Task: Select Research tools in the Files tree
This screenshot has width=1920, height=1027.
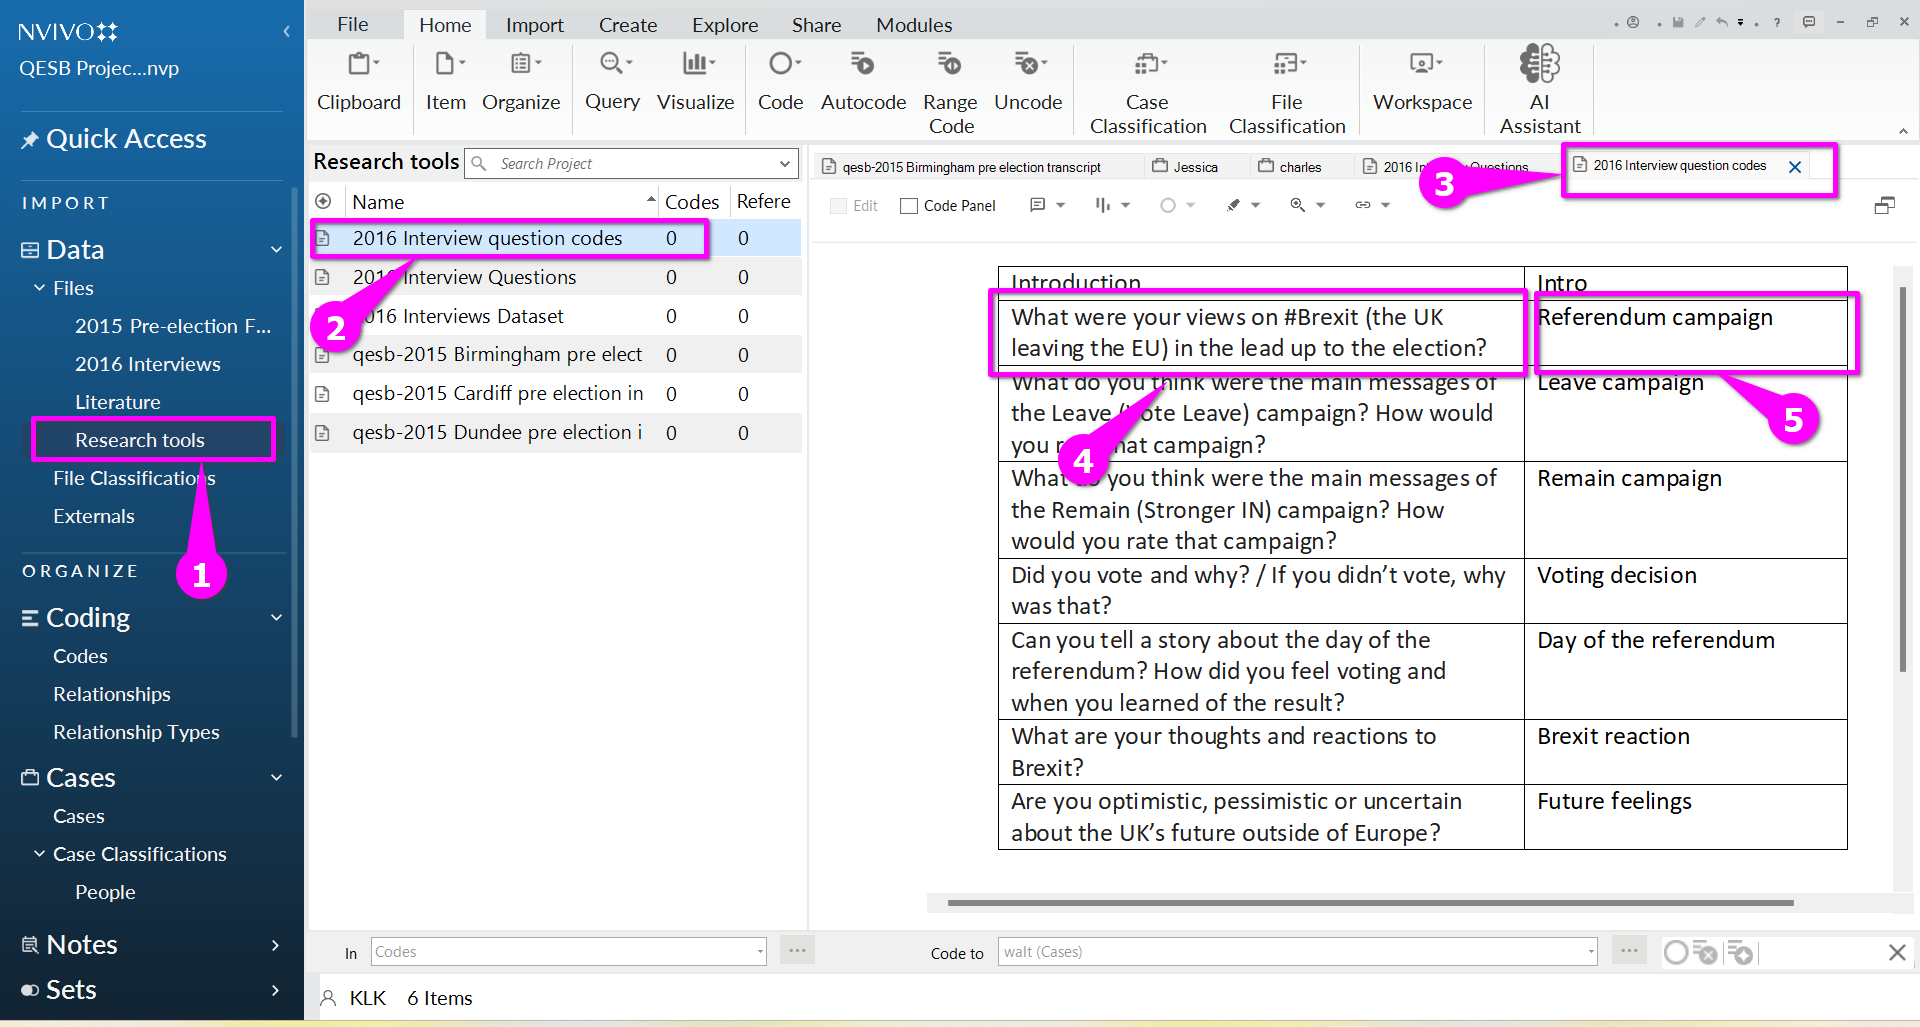Action: [139, 440]
